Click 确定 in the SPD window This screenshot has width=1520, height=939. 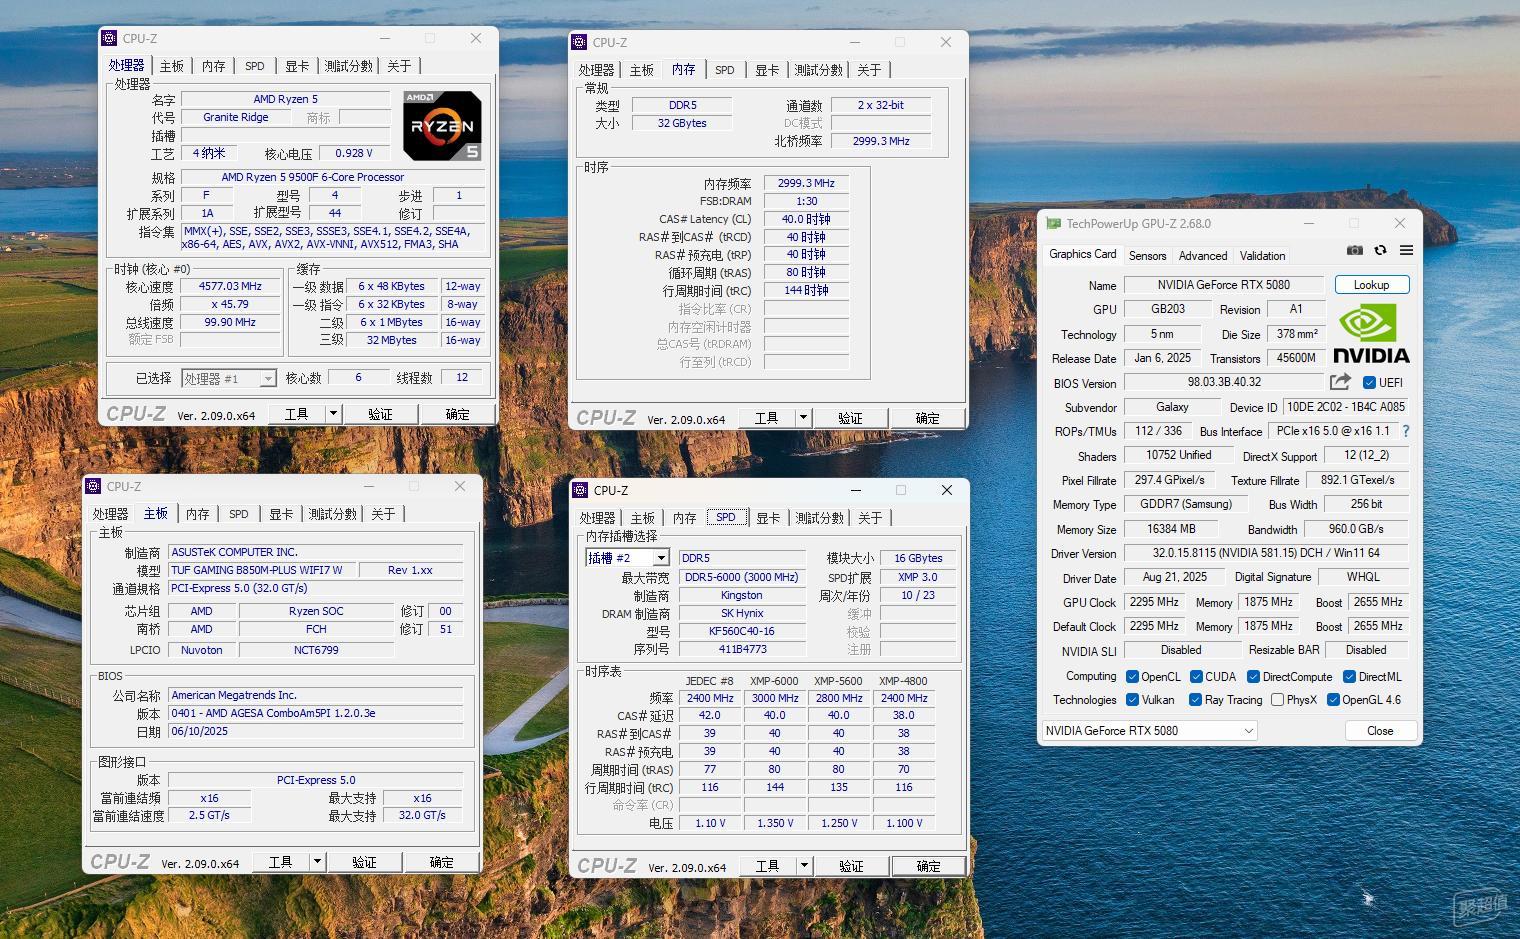(928, 866)
